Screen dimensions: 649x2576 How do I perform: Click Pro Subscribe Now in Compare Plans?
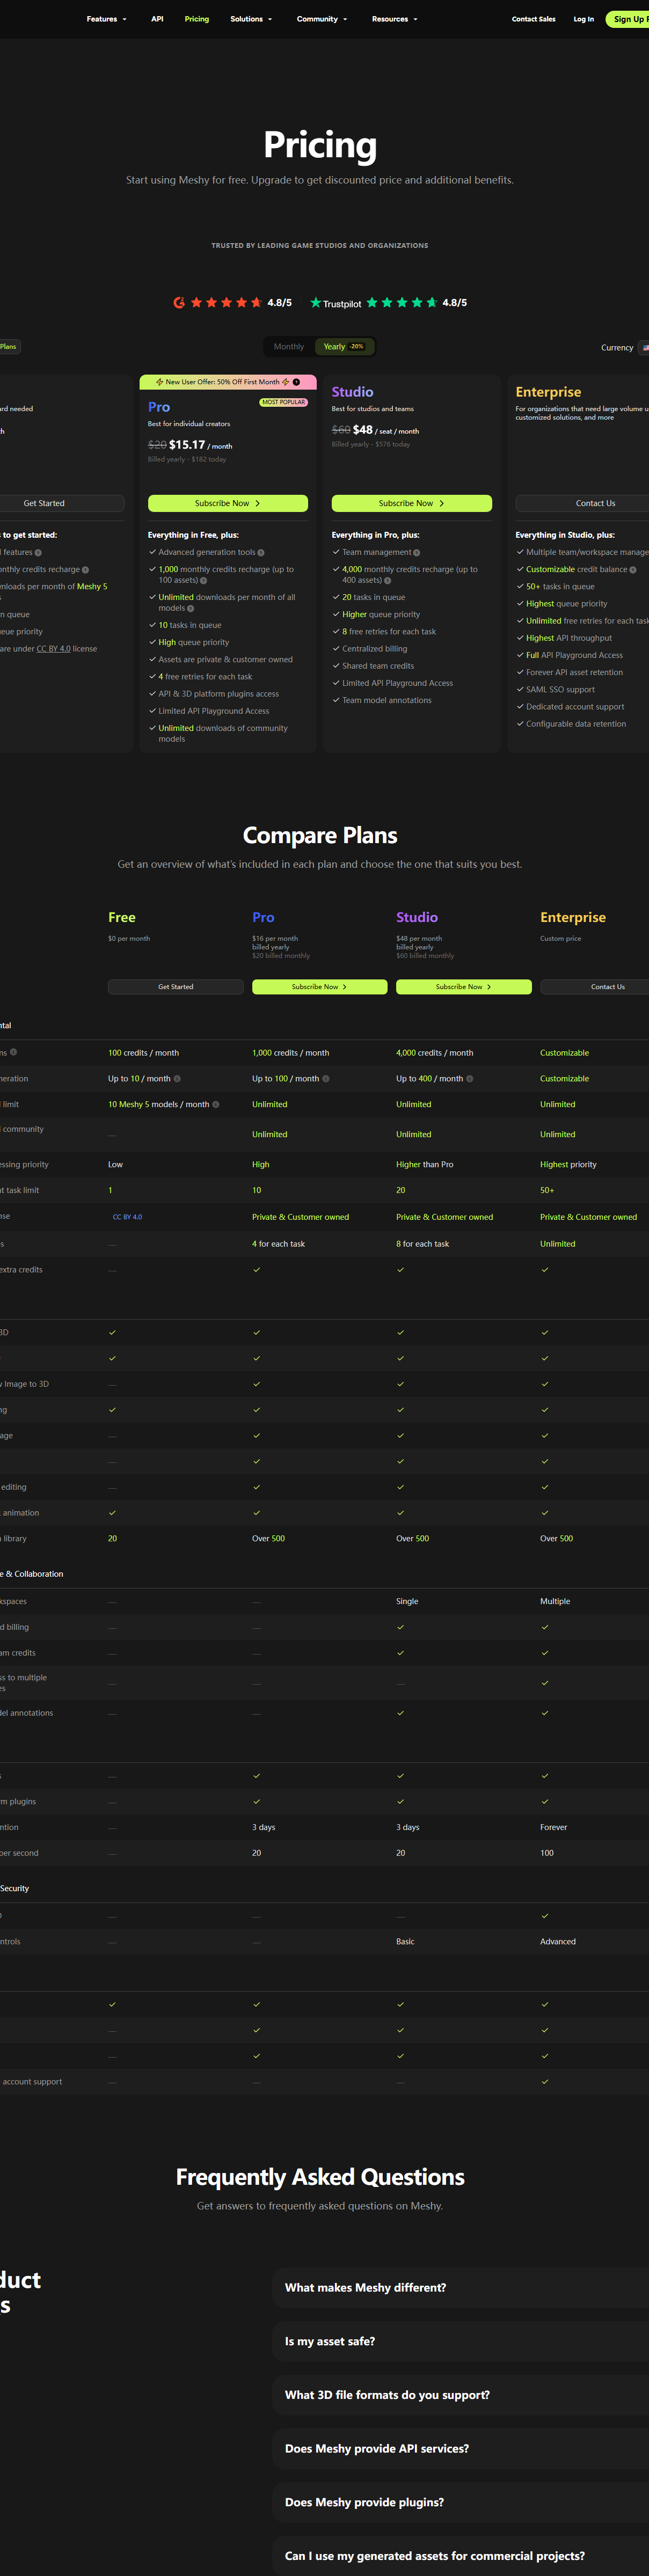coord(320,987)
